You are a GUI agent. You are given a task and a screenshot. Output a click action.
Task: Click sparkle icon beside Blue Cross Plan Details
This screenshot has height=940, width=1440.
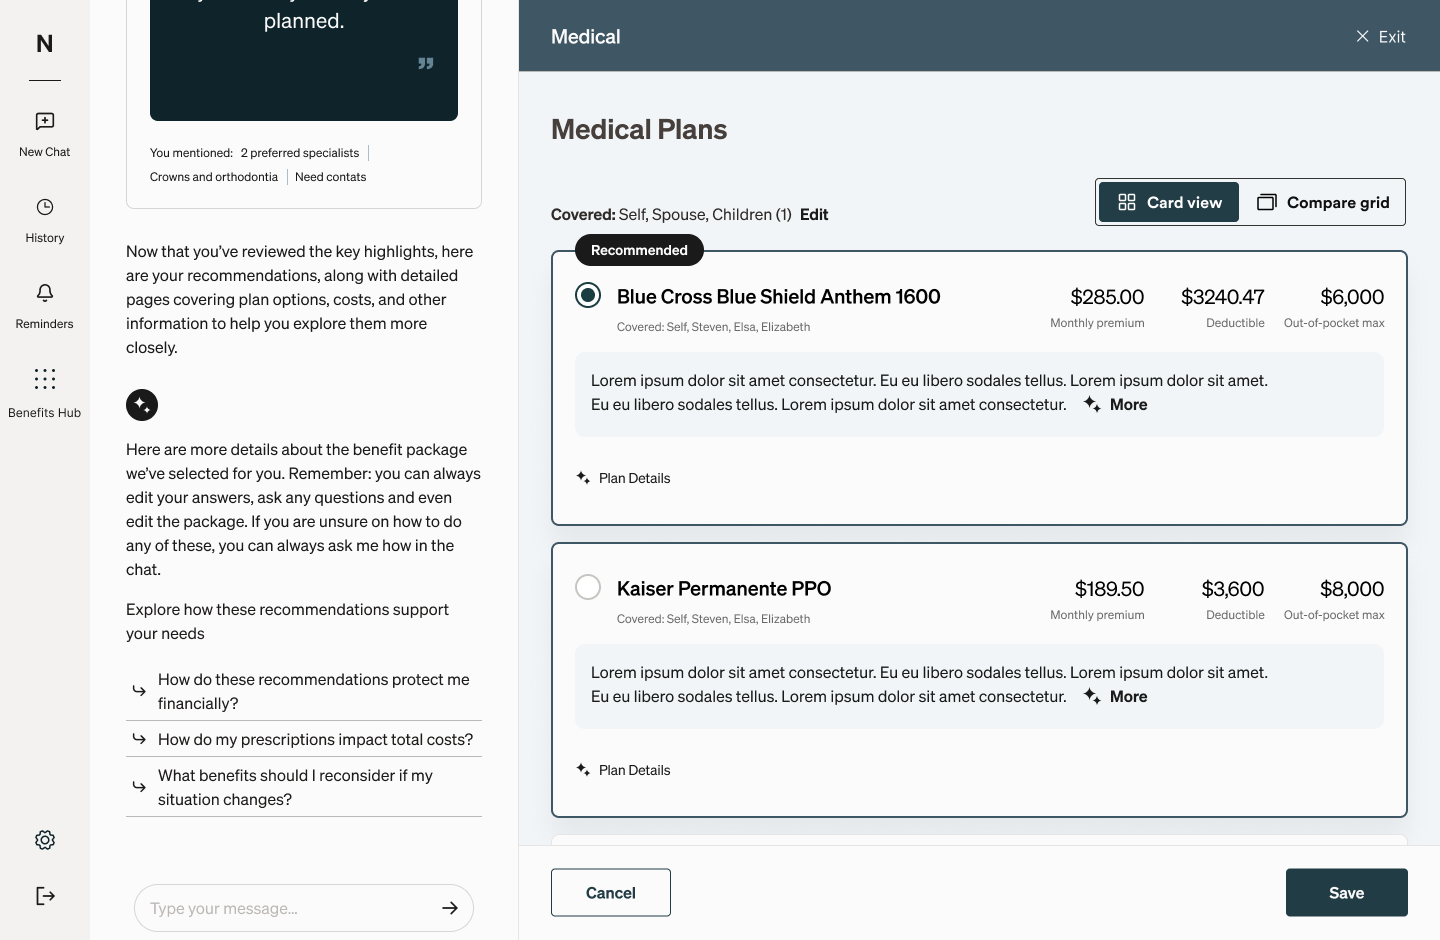(x=583, y=478)
